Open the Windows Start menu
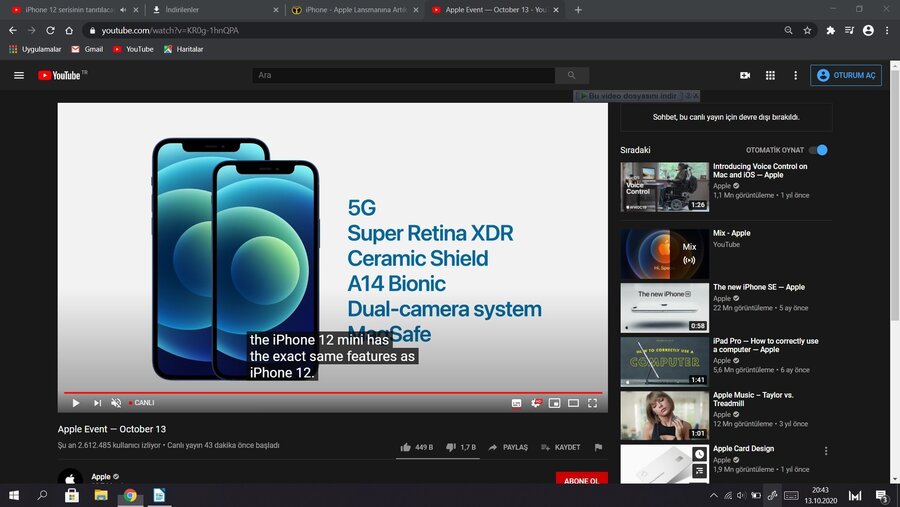This screenshot has height=507, width=900. tap(14, 496)
